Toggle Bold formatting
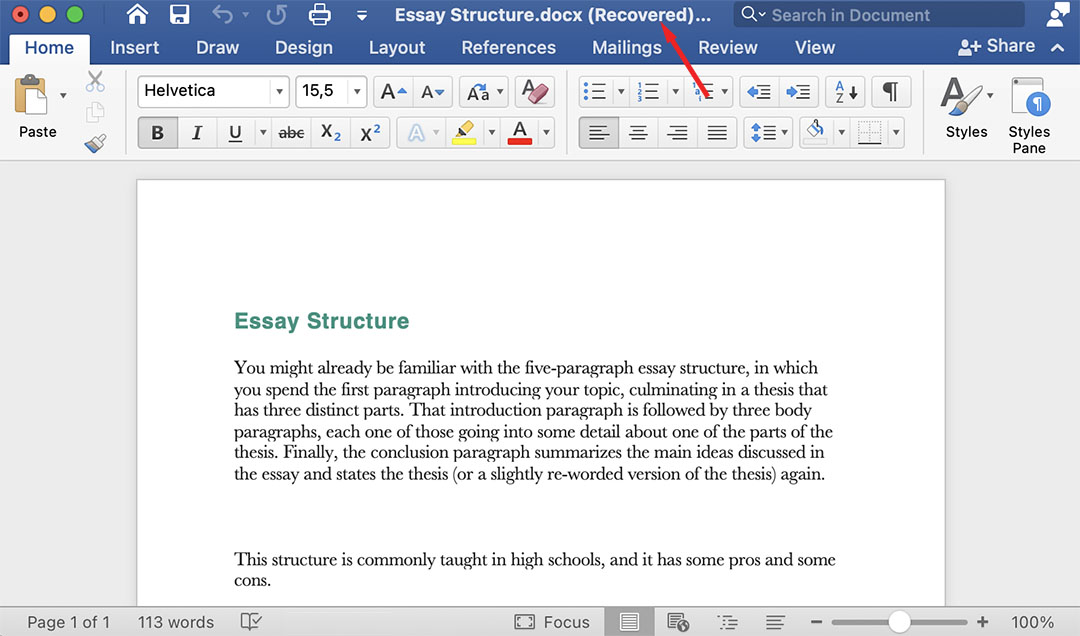The image size is (1080, 636). coord(157,132)
